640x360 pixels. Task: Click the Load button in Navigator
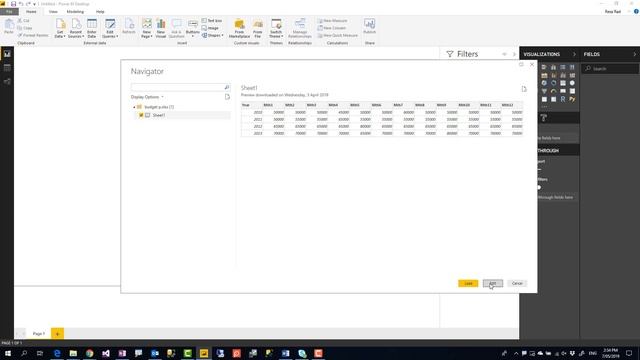468,283
